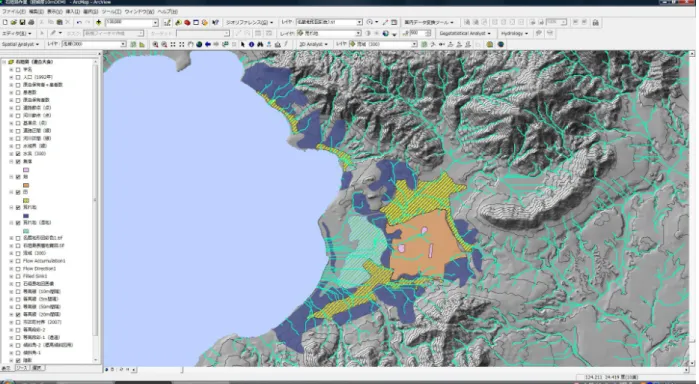Open the 挿入(I) menu
Image resolution: width=699 pixels, height=384 pixels.
(x=73, y=12)
